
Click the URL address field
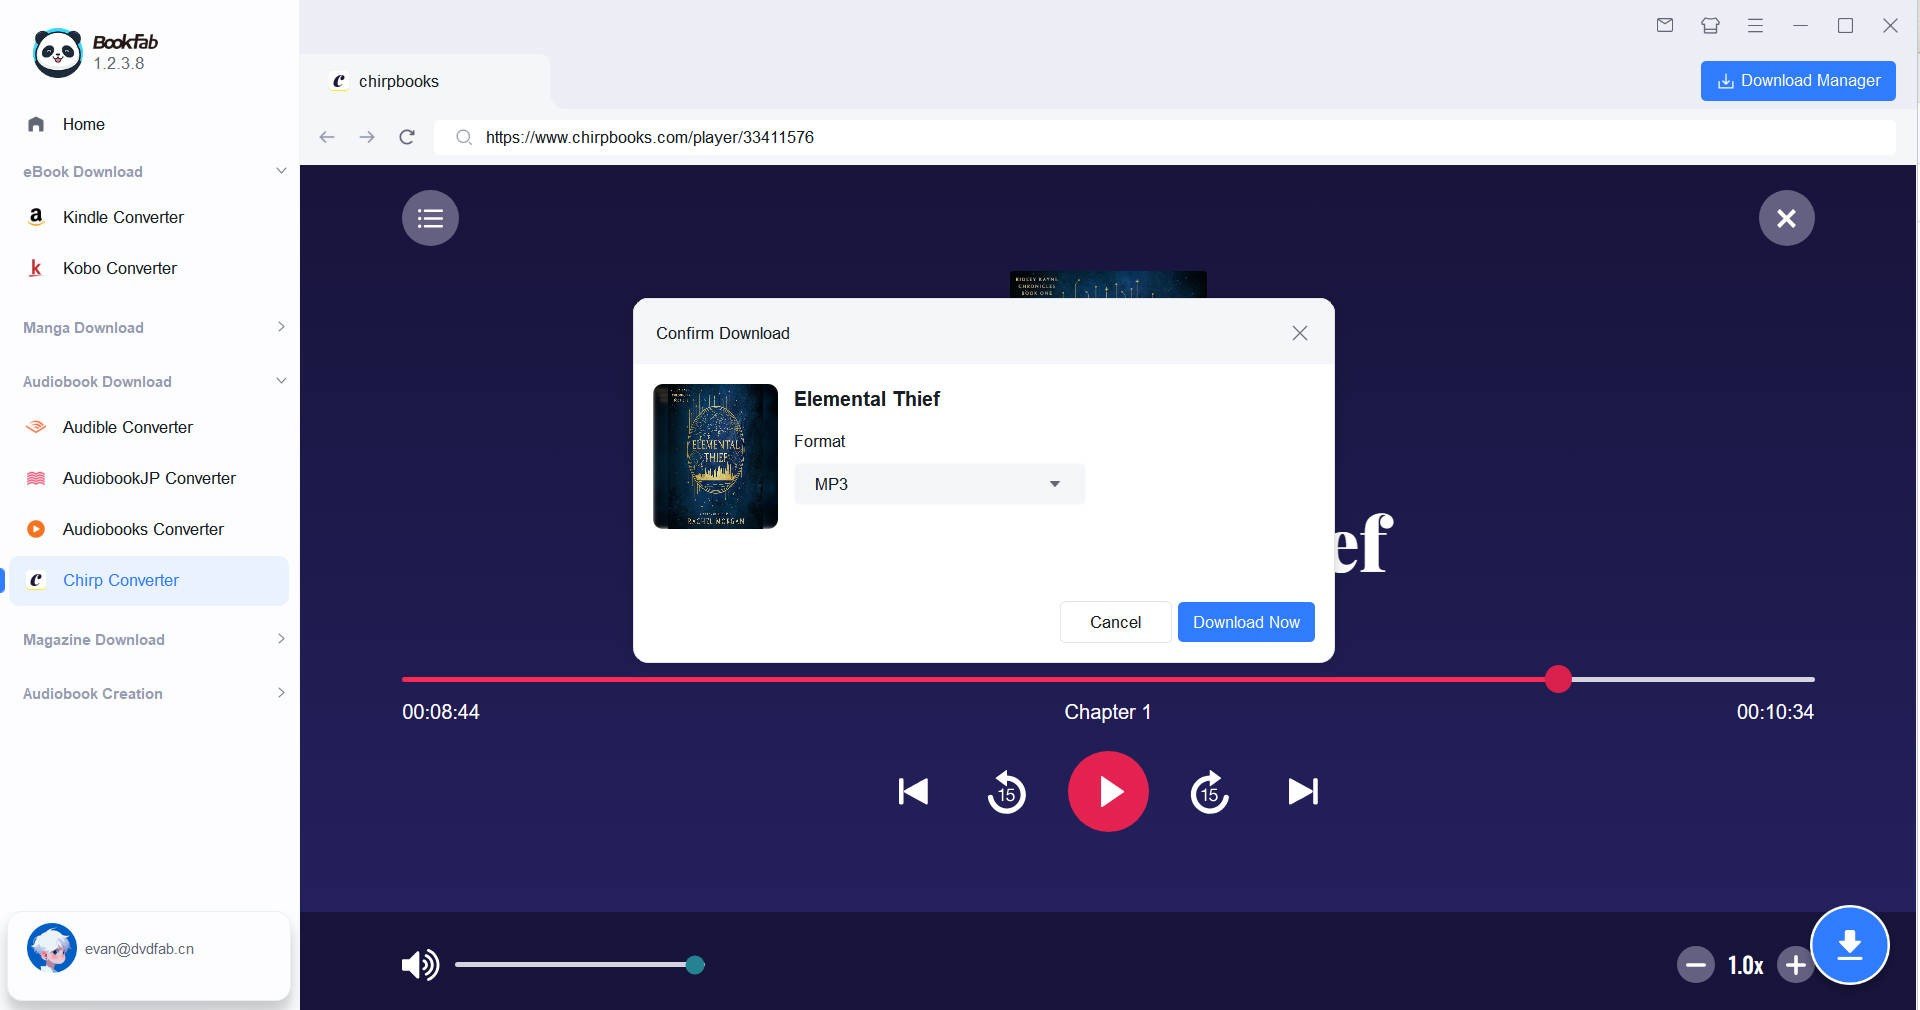(1164, 137)
